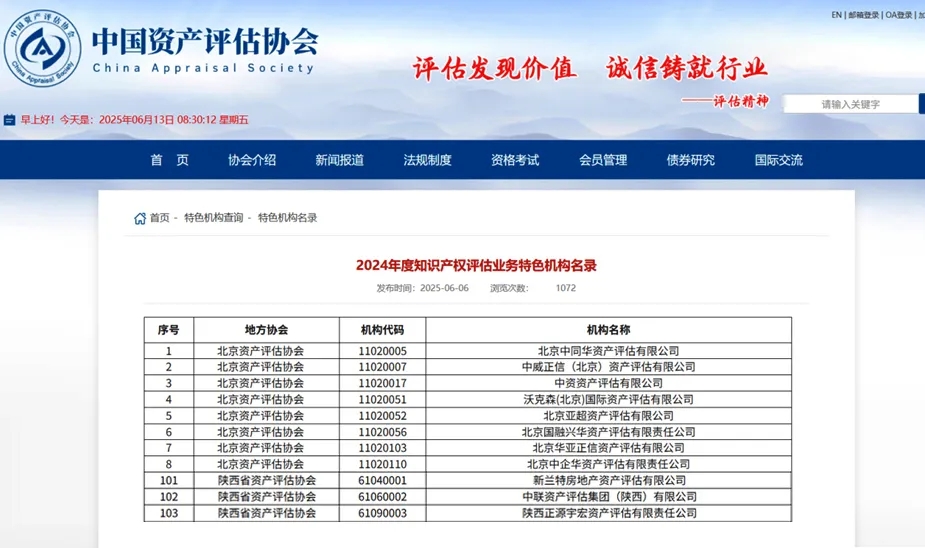Click institution code 11020103
Screen dimensions: 925x548
click(x=382, y=448)
